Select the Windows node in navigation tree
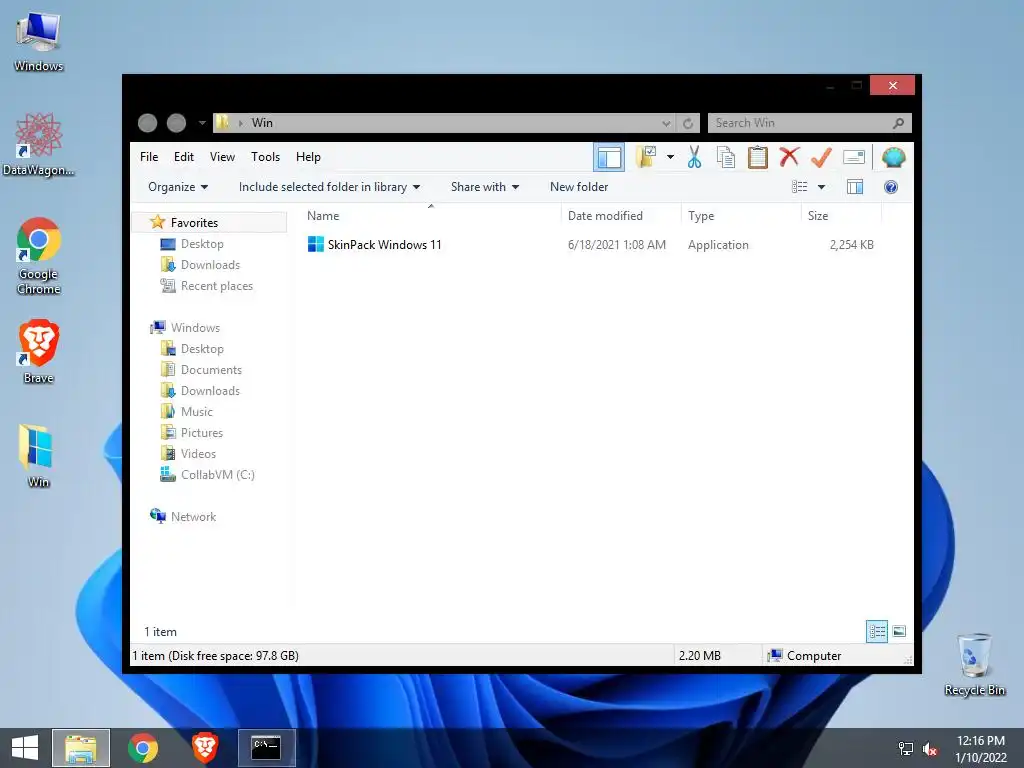The width and height of the screenshot is (1024, 768). pyautogui.click(x=195, y=327)
